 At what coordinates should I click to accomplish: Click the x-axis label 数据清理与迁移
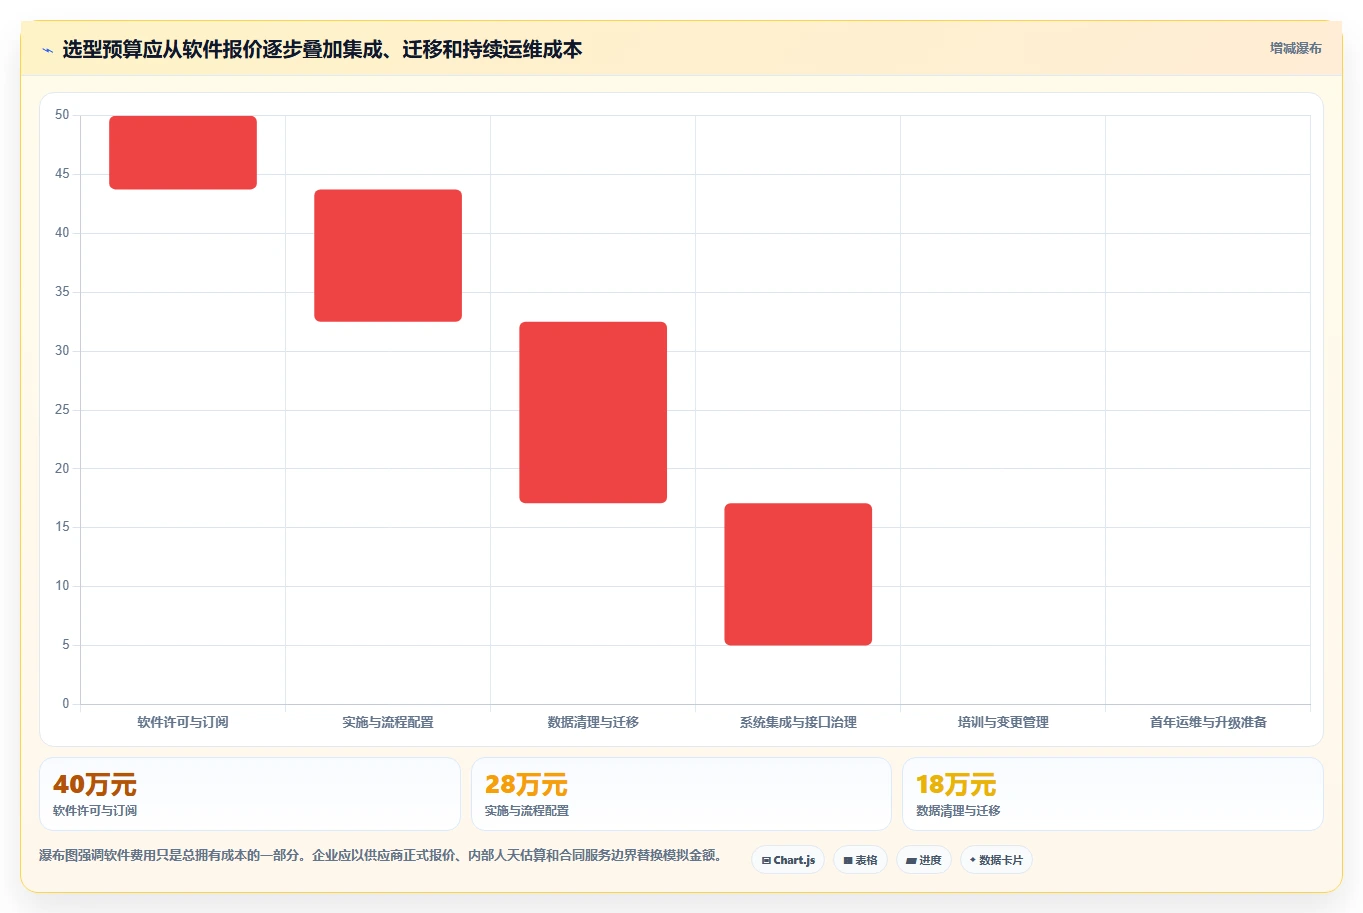pyautogui.click(x=593, y=722)
